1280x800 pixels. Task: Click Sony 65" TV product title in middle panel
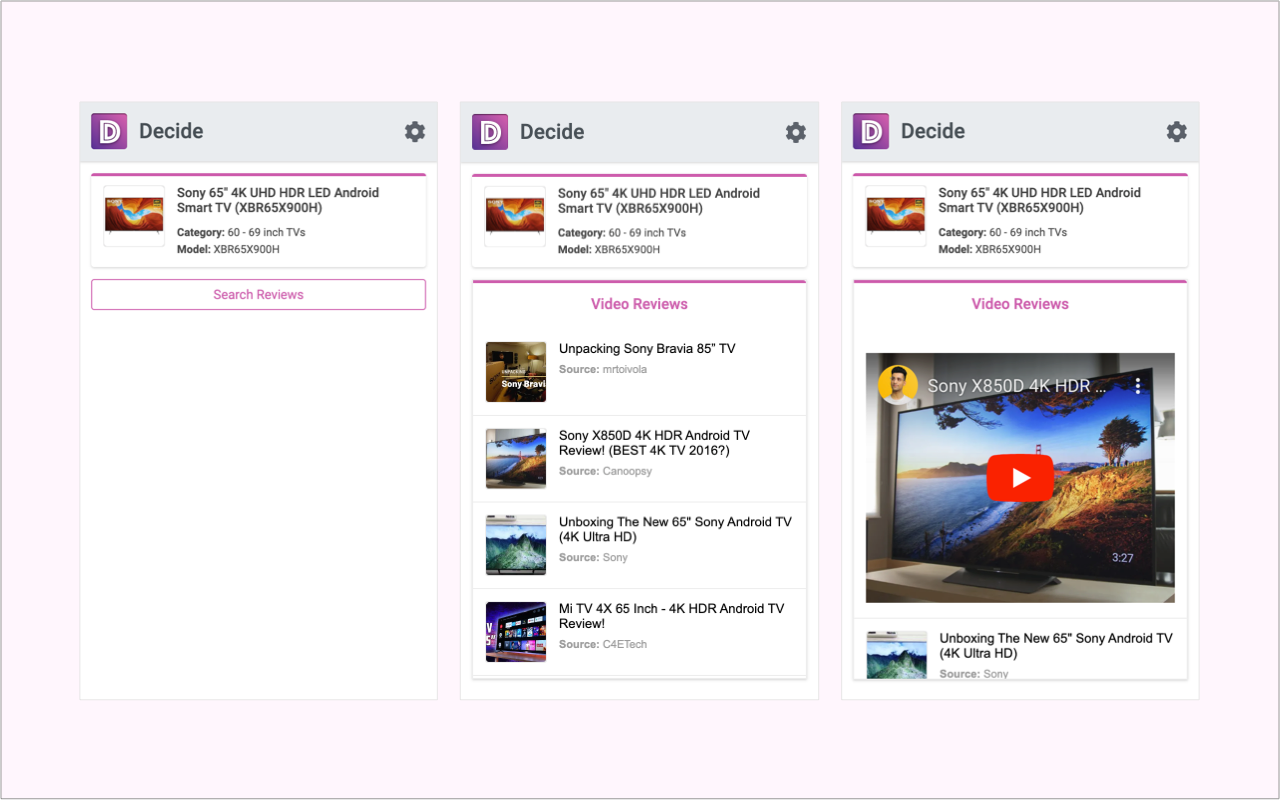tap(659, 201)
